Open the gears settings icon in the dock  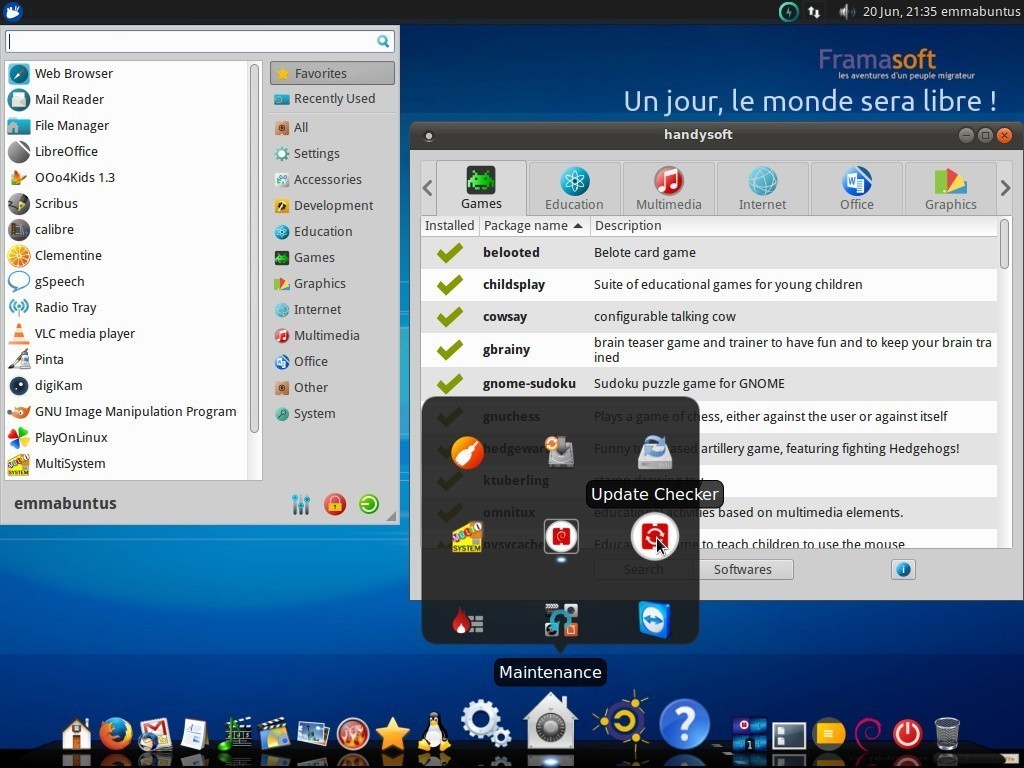[485, 724]
